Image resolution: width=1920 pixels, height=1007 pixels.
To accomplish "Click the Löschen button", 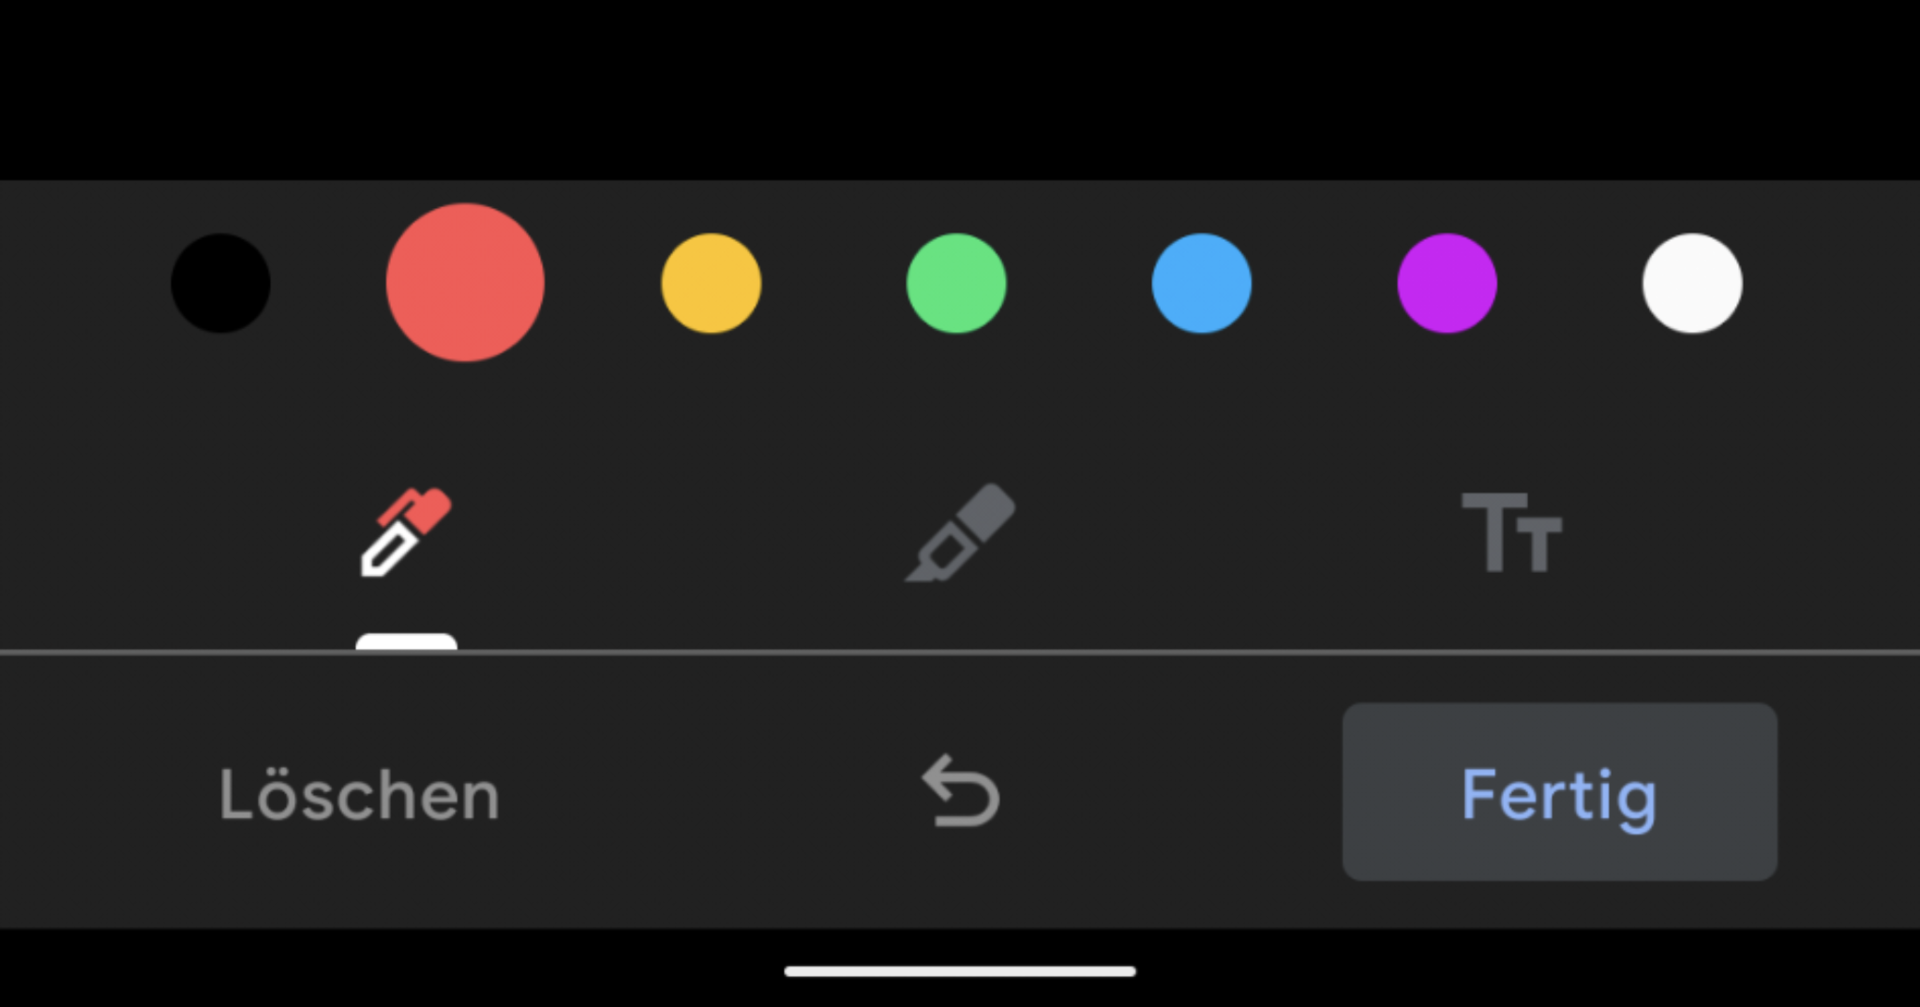I will pyautogui.click(x=359, y=795).
